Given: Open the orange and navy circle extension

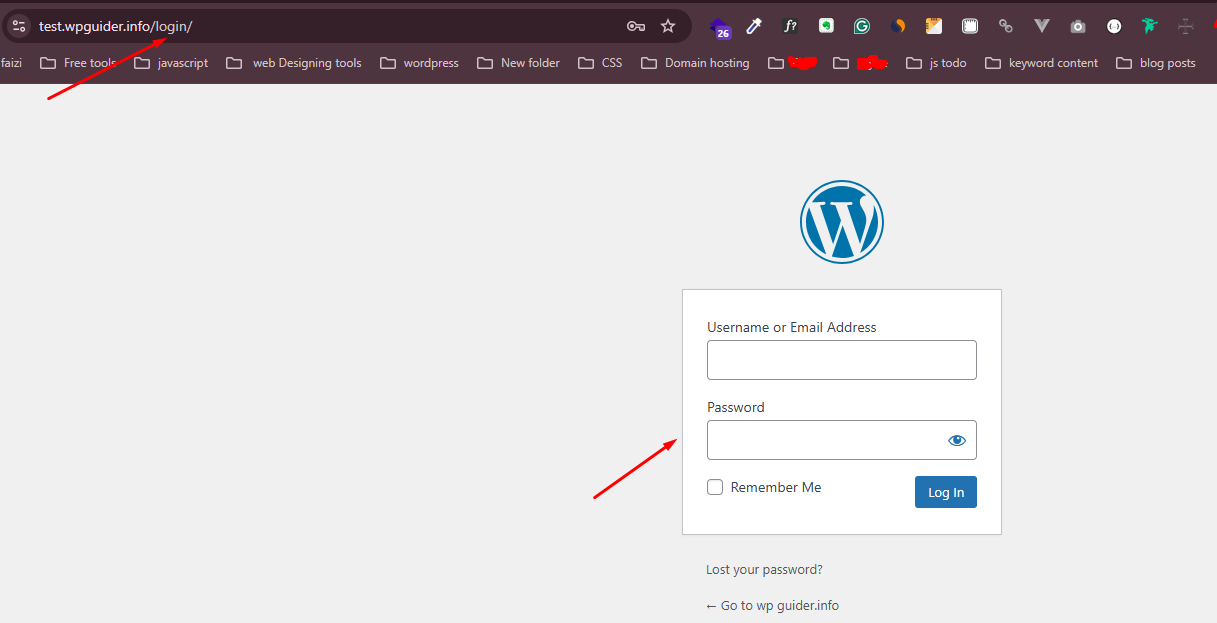Looking at the screenshot, I should pos(898,26).
